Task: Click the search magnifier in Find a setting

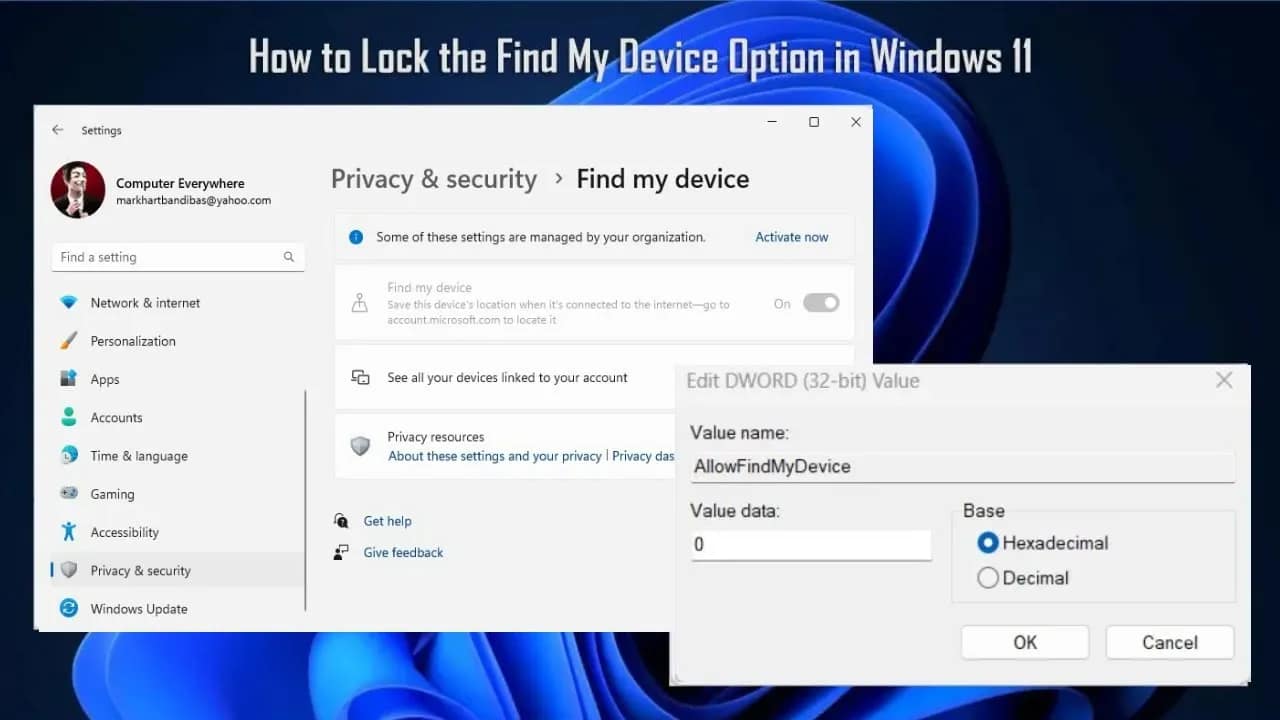Action: pos(288,257)
